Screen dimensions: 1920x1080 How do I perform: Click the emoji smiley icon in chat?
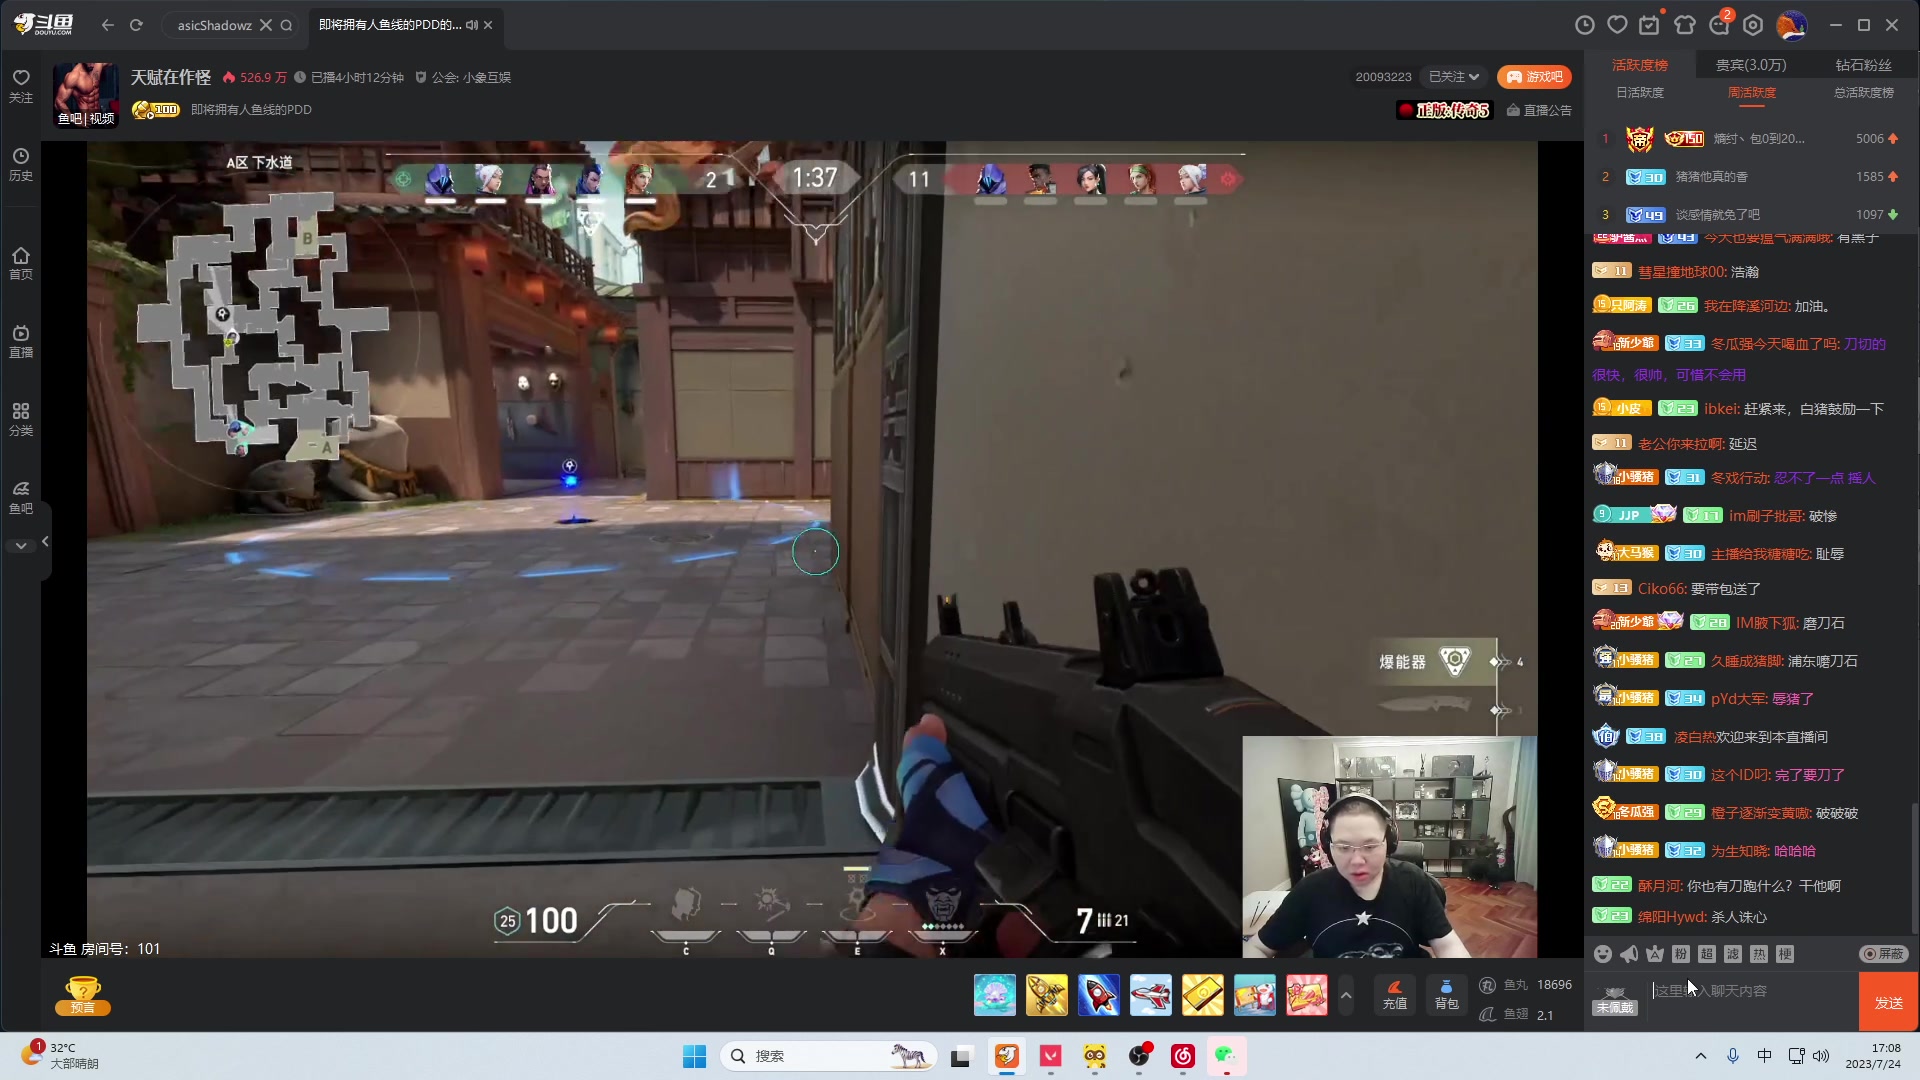coord(1603,954)
